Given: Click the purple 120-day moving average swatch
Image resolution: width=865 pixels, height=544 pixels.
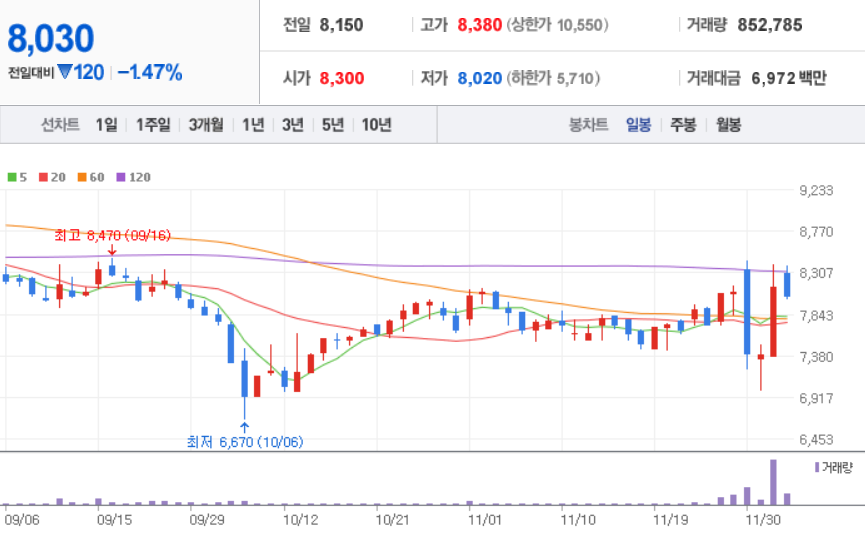Looking at the screenshot, I should tap(121, 177).
